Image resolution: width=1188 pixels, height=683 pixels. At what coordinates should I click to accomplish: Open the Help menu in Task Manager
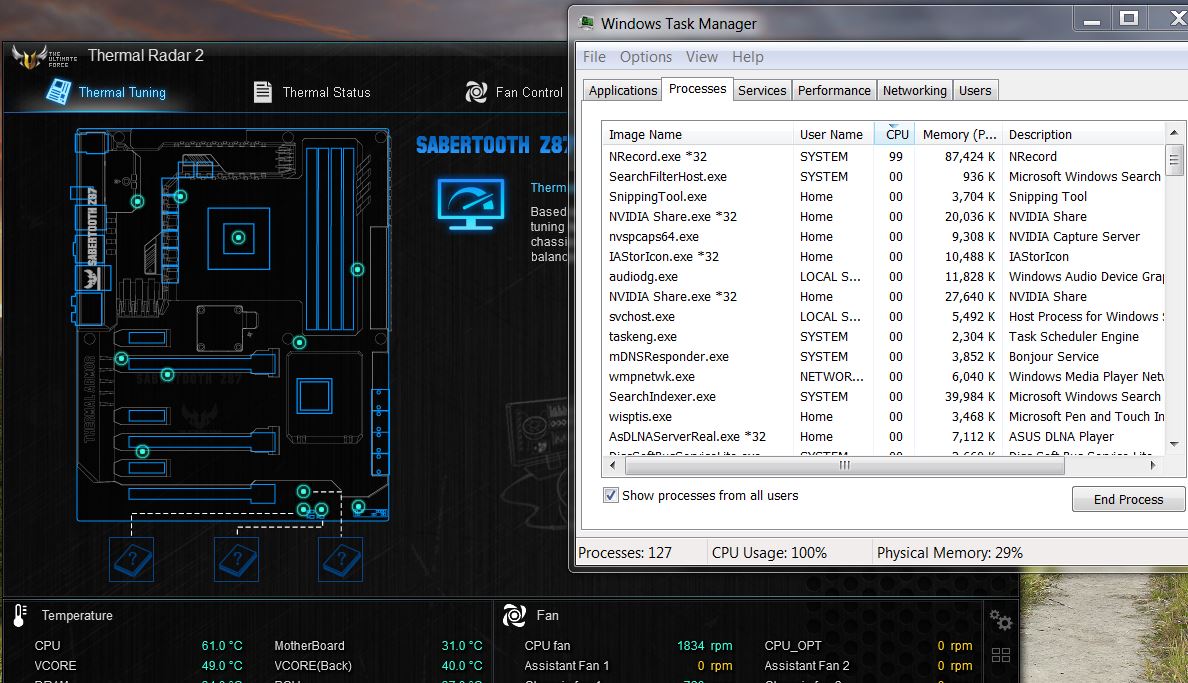748,57
